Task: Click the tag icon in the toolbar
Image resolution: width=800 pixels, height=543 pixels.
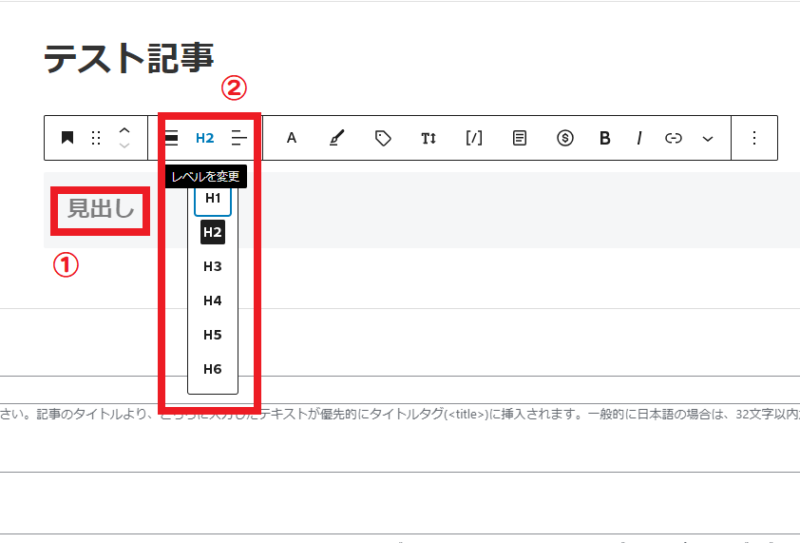Action: pyautogui.click(x=382, y=138)
